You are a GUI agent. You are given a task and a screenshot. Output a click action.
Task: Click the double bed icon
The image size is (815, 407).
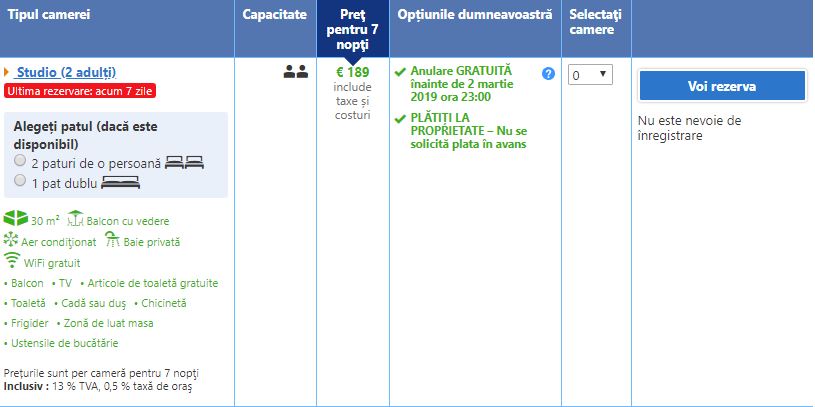pyautogui.click(x=120, y=181)
